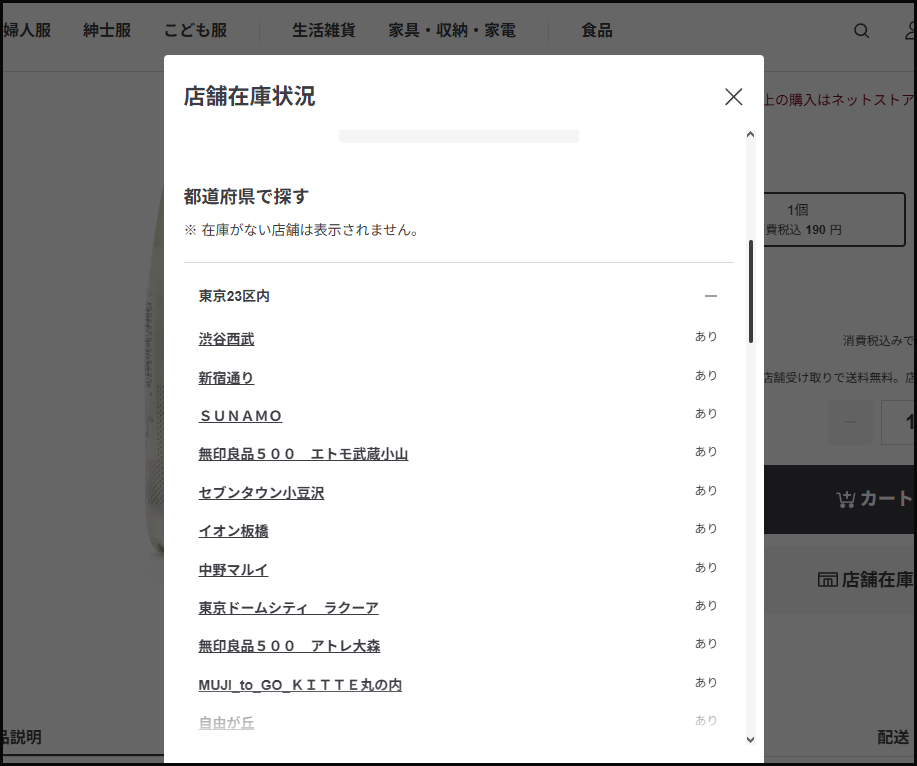Collapse the 東京23区内 section

pos(711,296)
